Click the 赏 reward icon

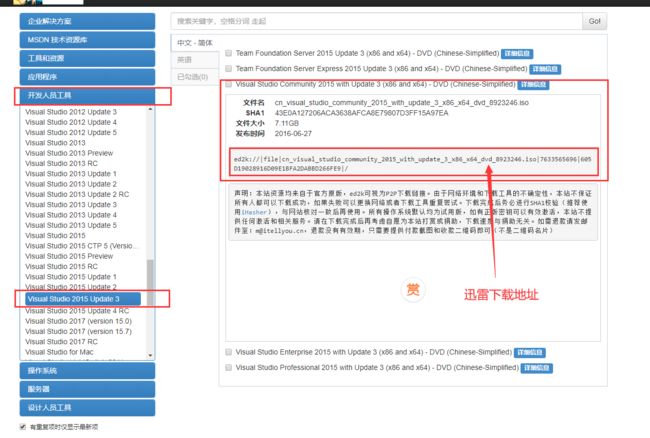click(412, 289)
